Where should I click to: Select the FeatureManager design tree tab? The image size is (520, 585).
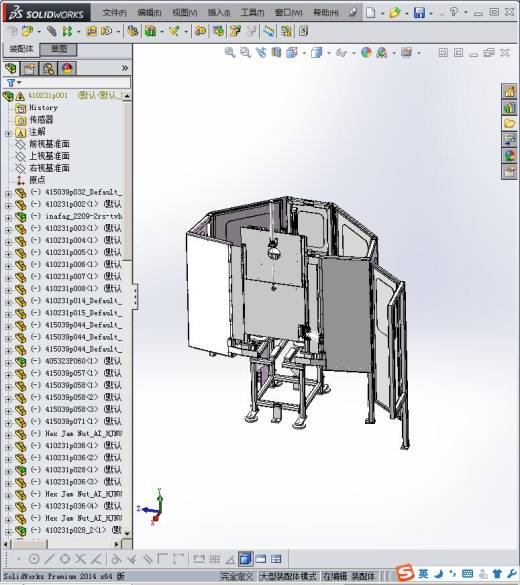11,68
